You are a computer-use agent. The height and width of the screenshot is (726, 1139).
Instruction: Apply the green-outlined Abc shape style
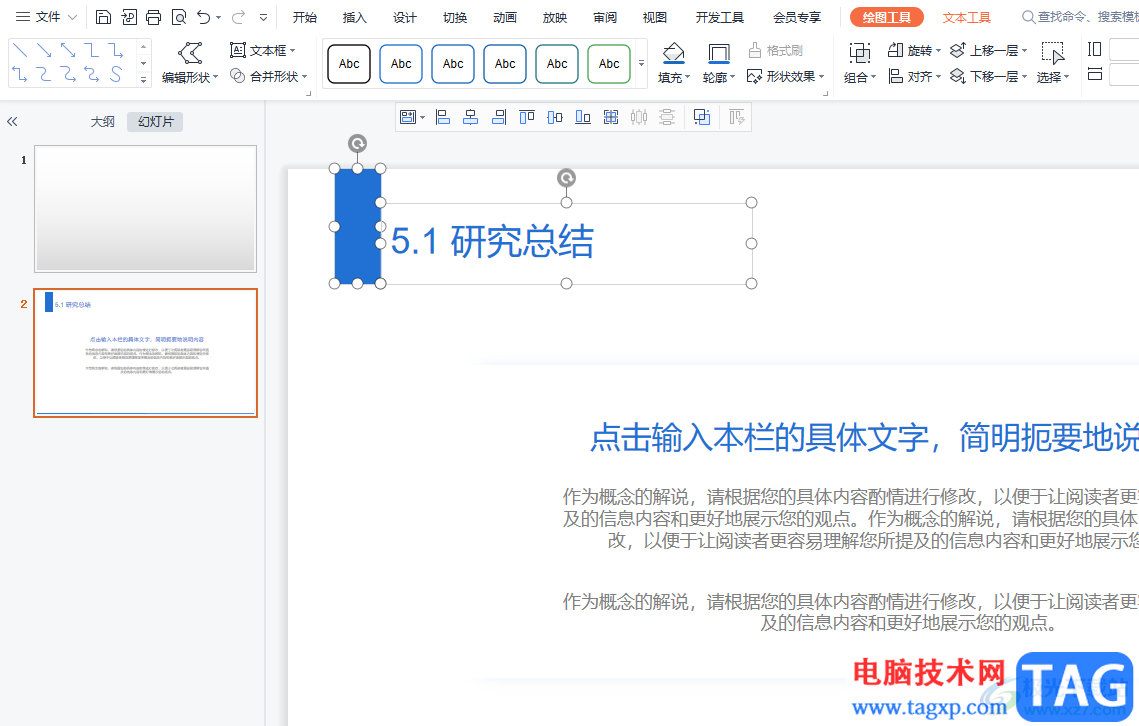[609, 63]
